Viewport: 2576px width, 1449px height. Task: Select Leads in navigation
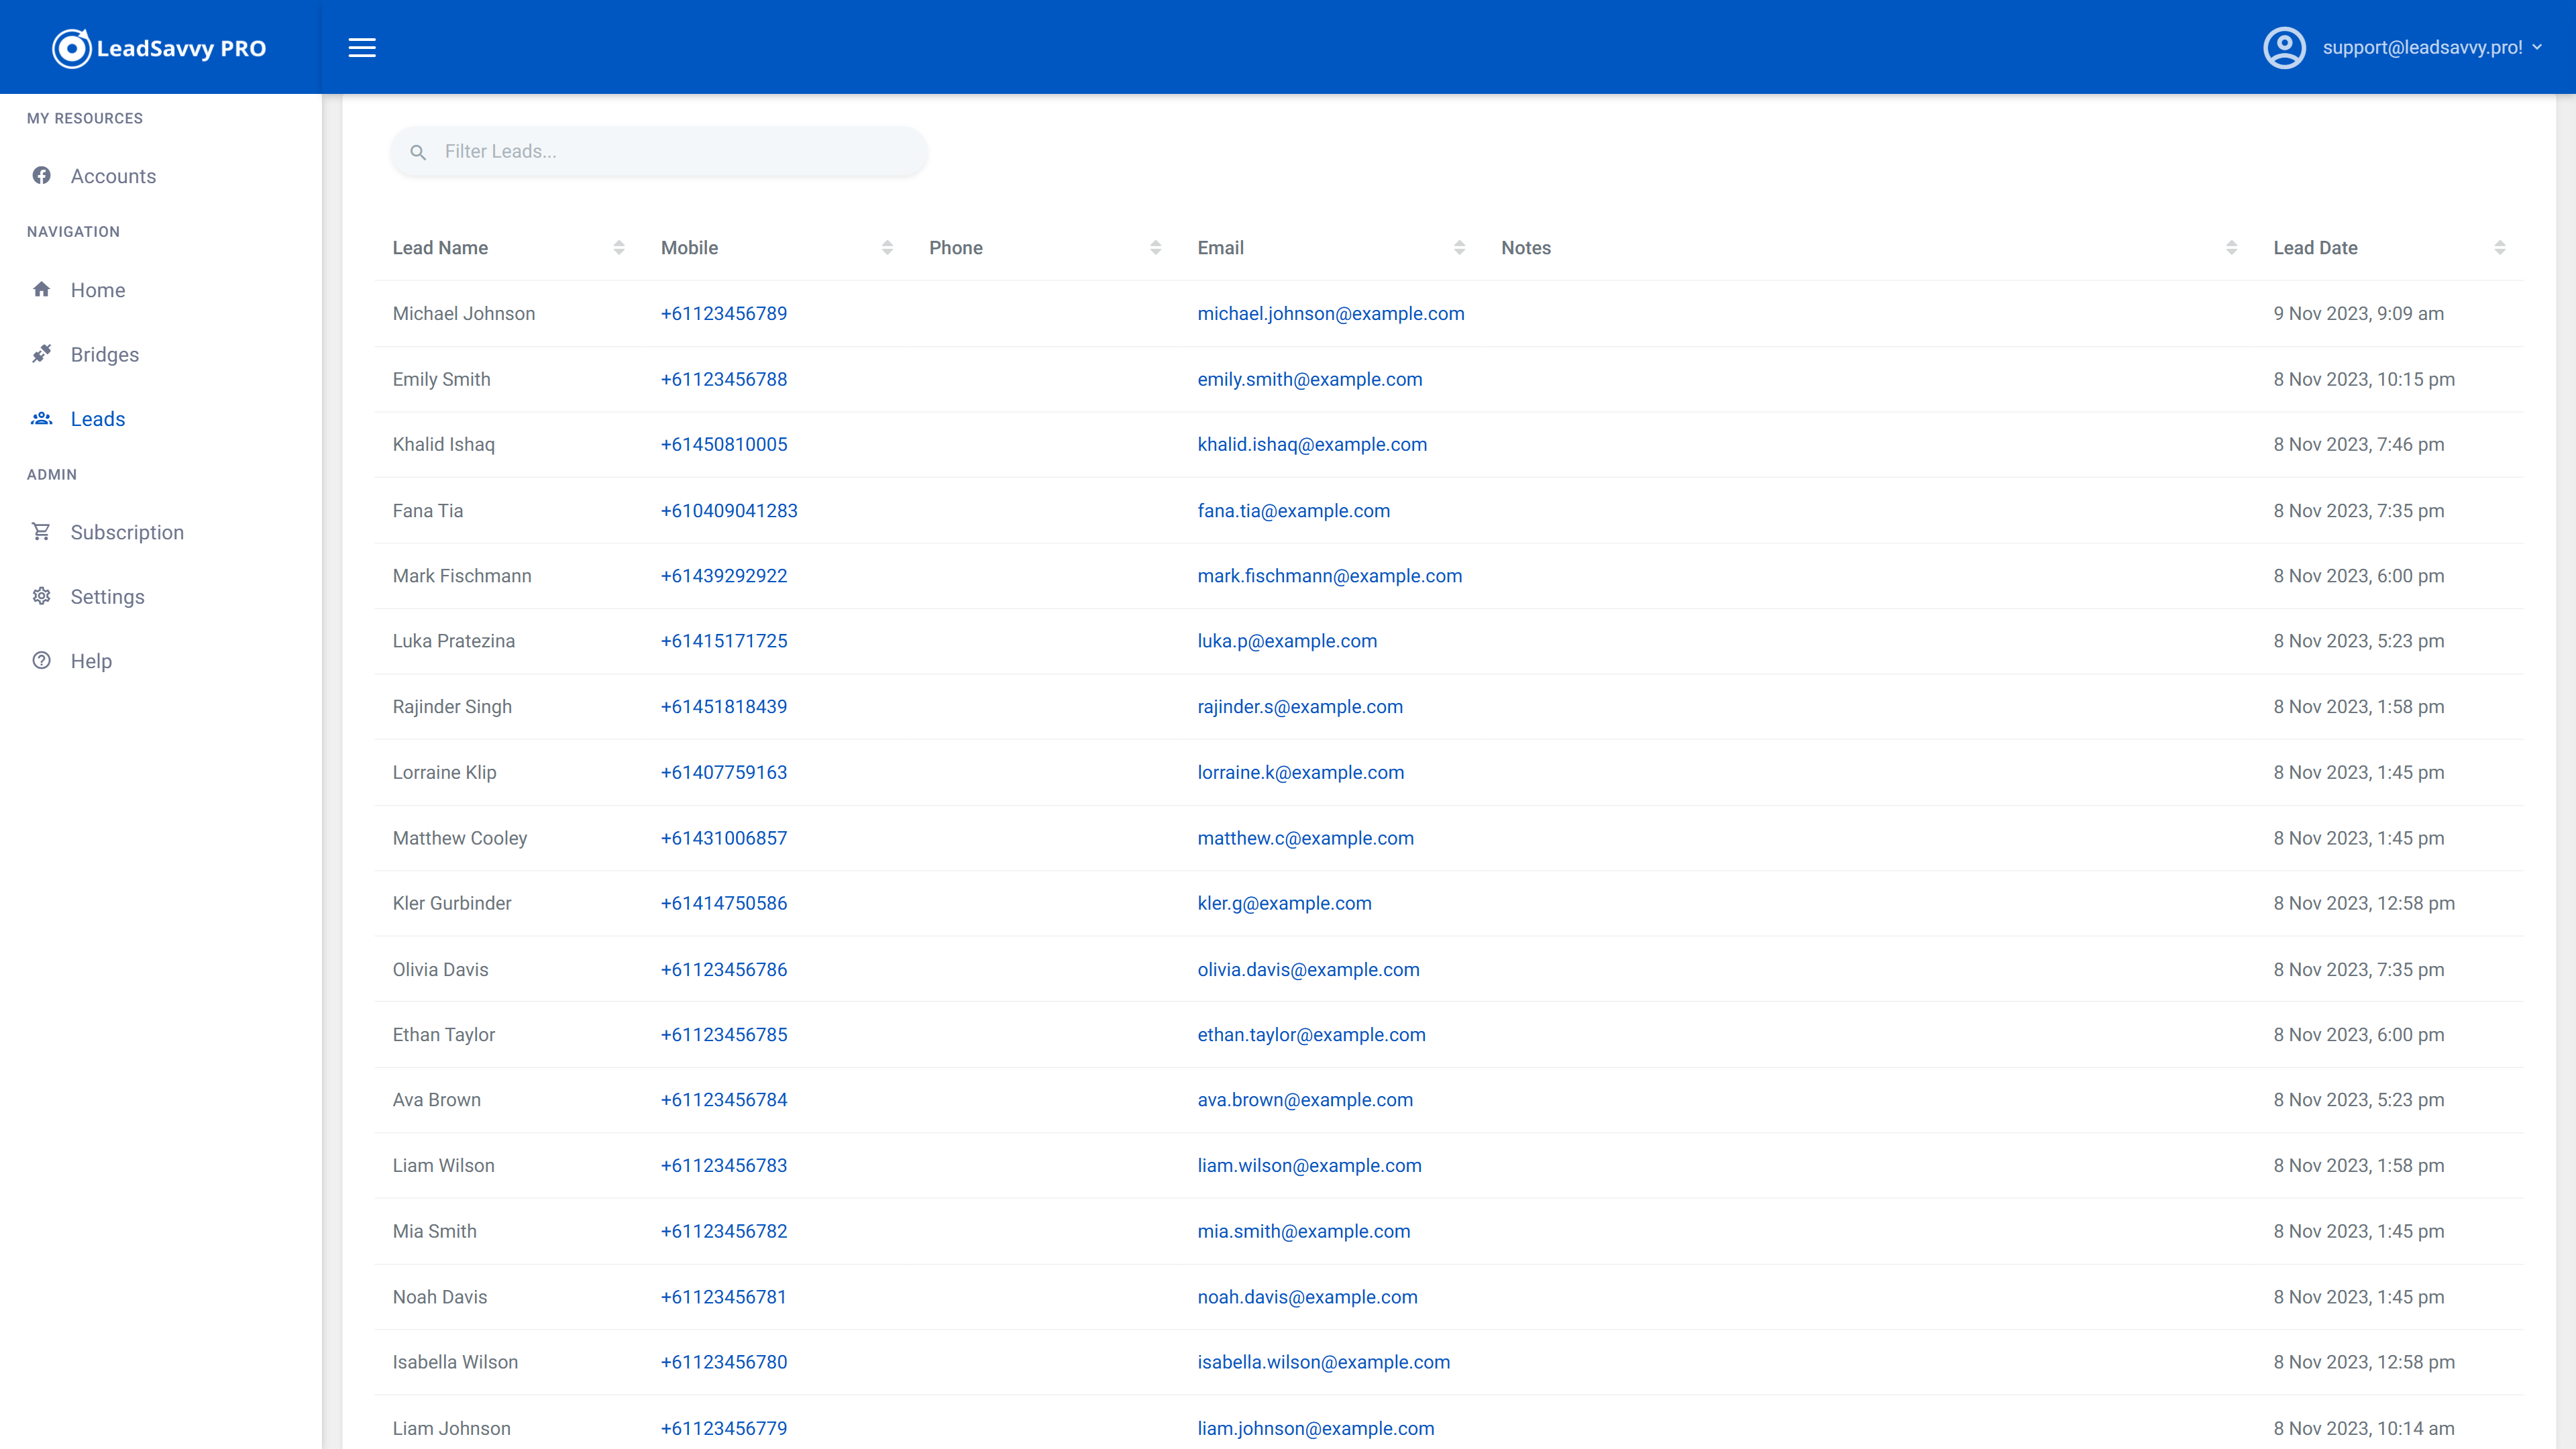pos(98,419)
